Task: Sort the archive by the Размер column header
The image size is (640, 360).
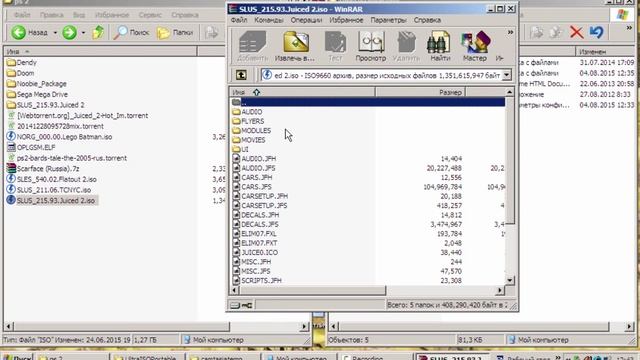Action: pyautogui.click(x=420, y=92)
